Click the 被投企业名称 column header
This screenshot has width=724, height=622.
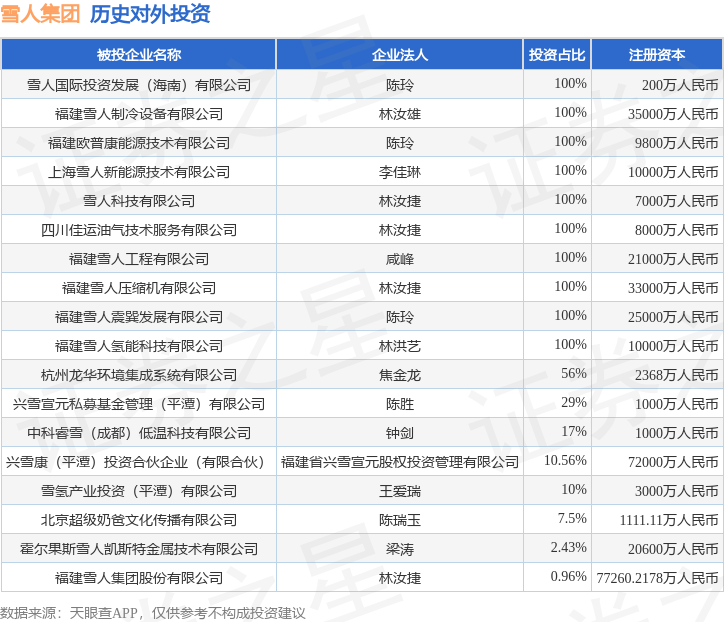[x=139, y=55]
